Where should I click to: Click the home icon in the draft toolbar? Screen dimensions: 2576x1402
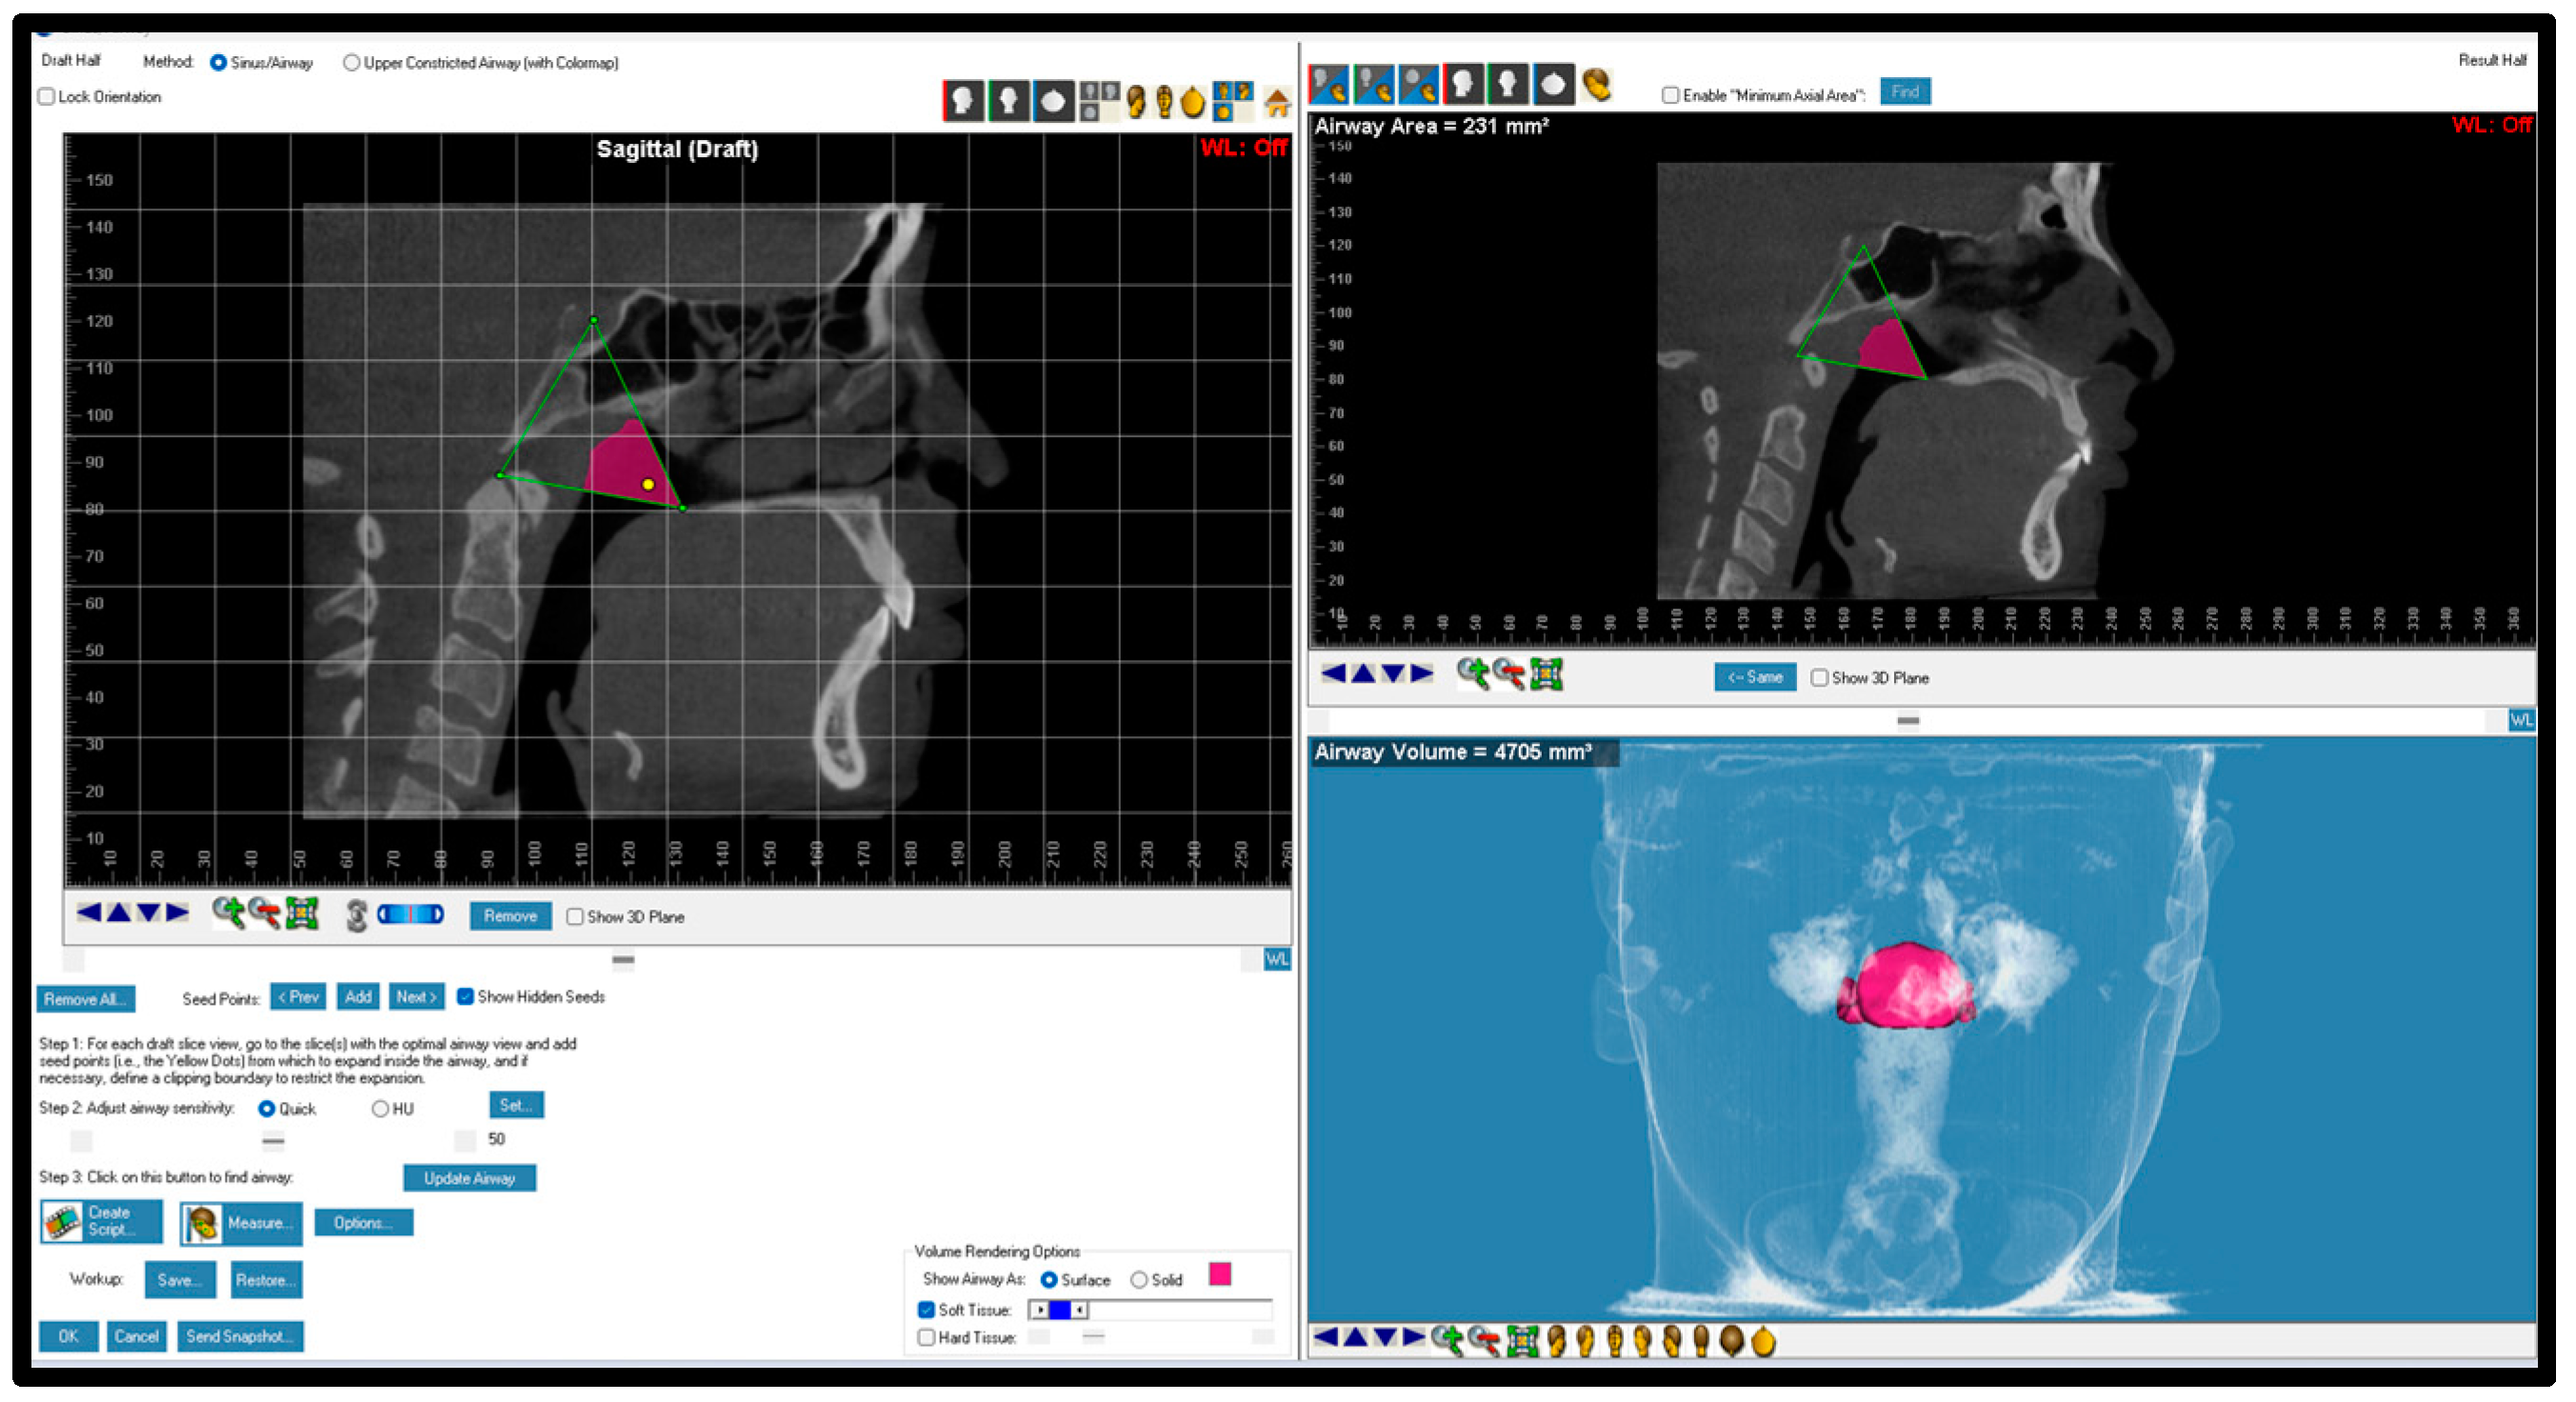(1276, 102)
